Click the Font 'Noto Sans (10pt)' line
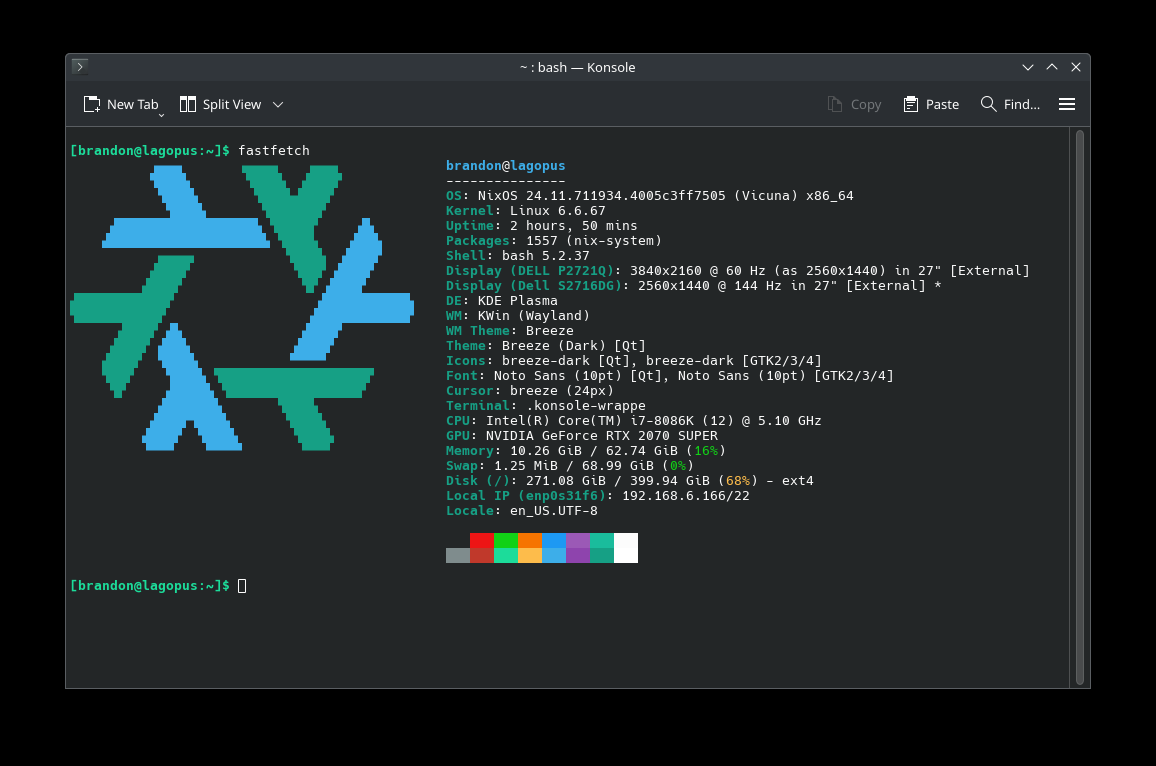 (x=669, y=376)
